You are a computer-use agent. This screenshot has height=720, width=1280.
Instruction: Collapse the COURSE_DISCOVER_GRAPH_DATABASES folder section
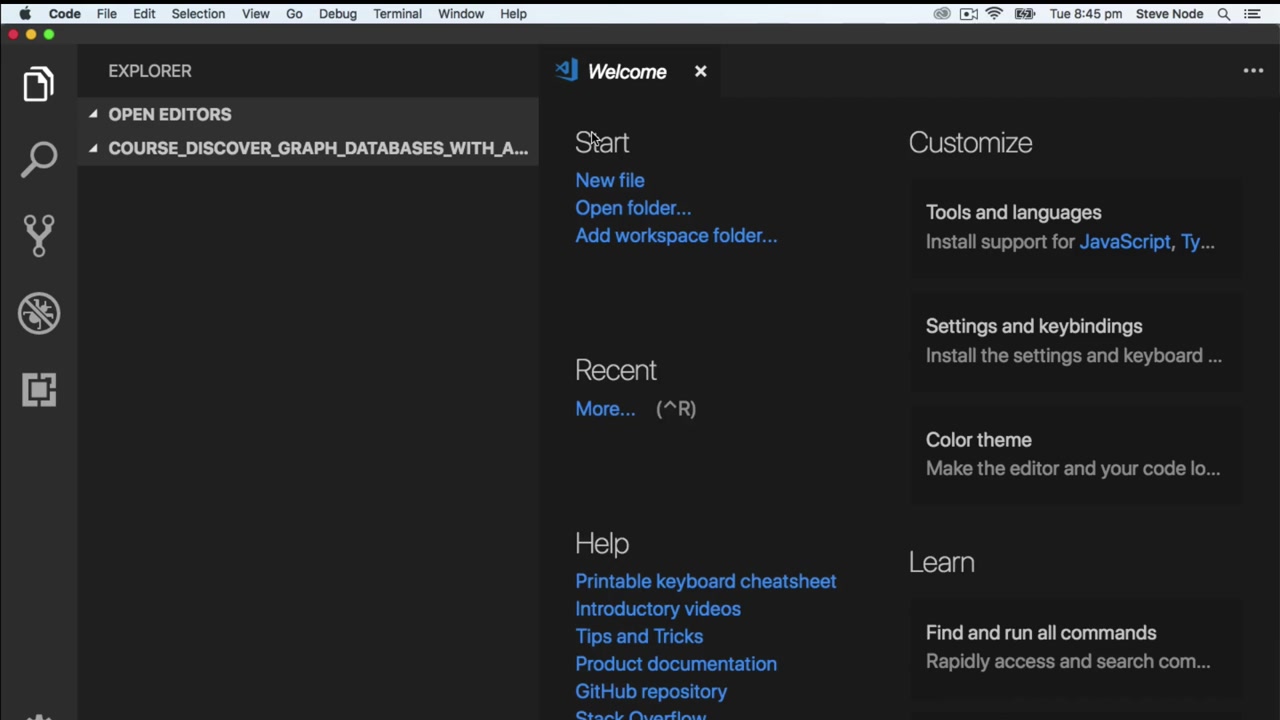(308, 148)
